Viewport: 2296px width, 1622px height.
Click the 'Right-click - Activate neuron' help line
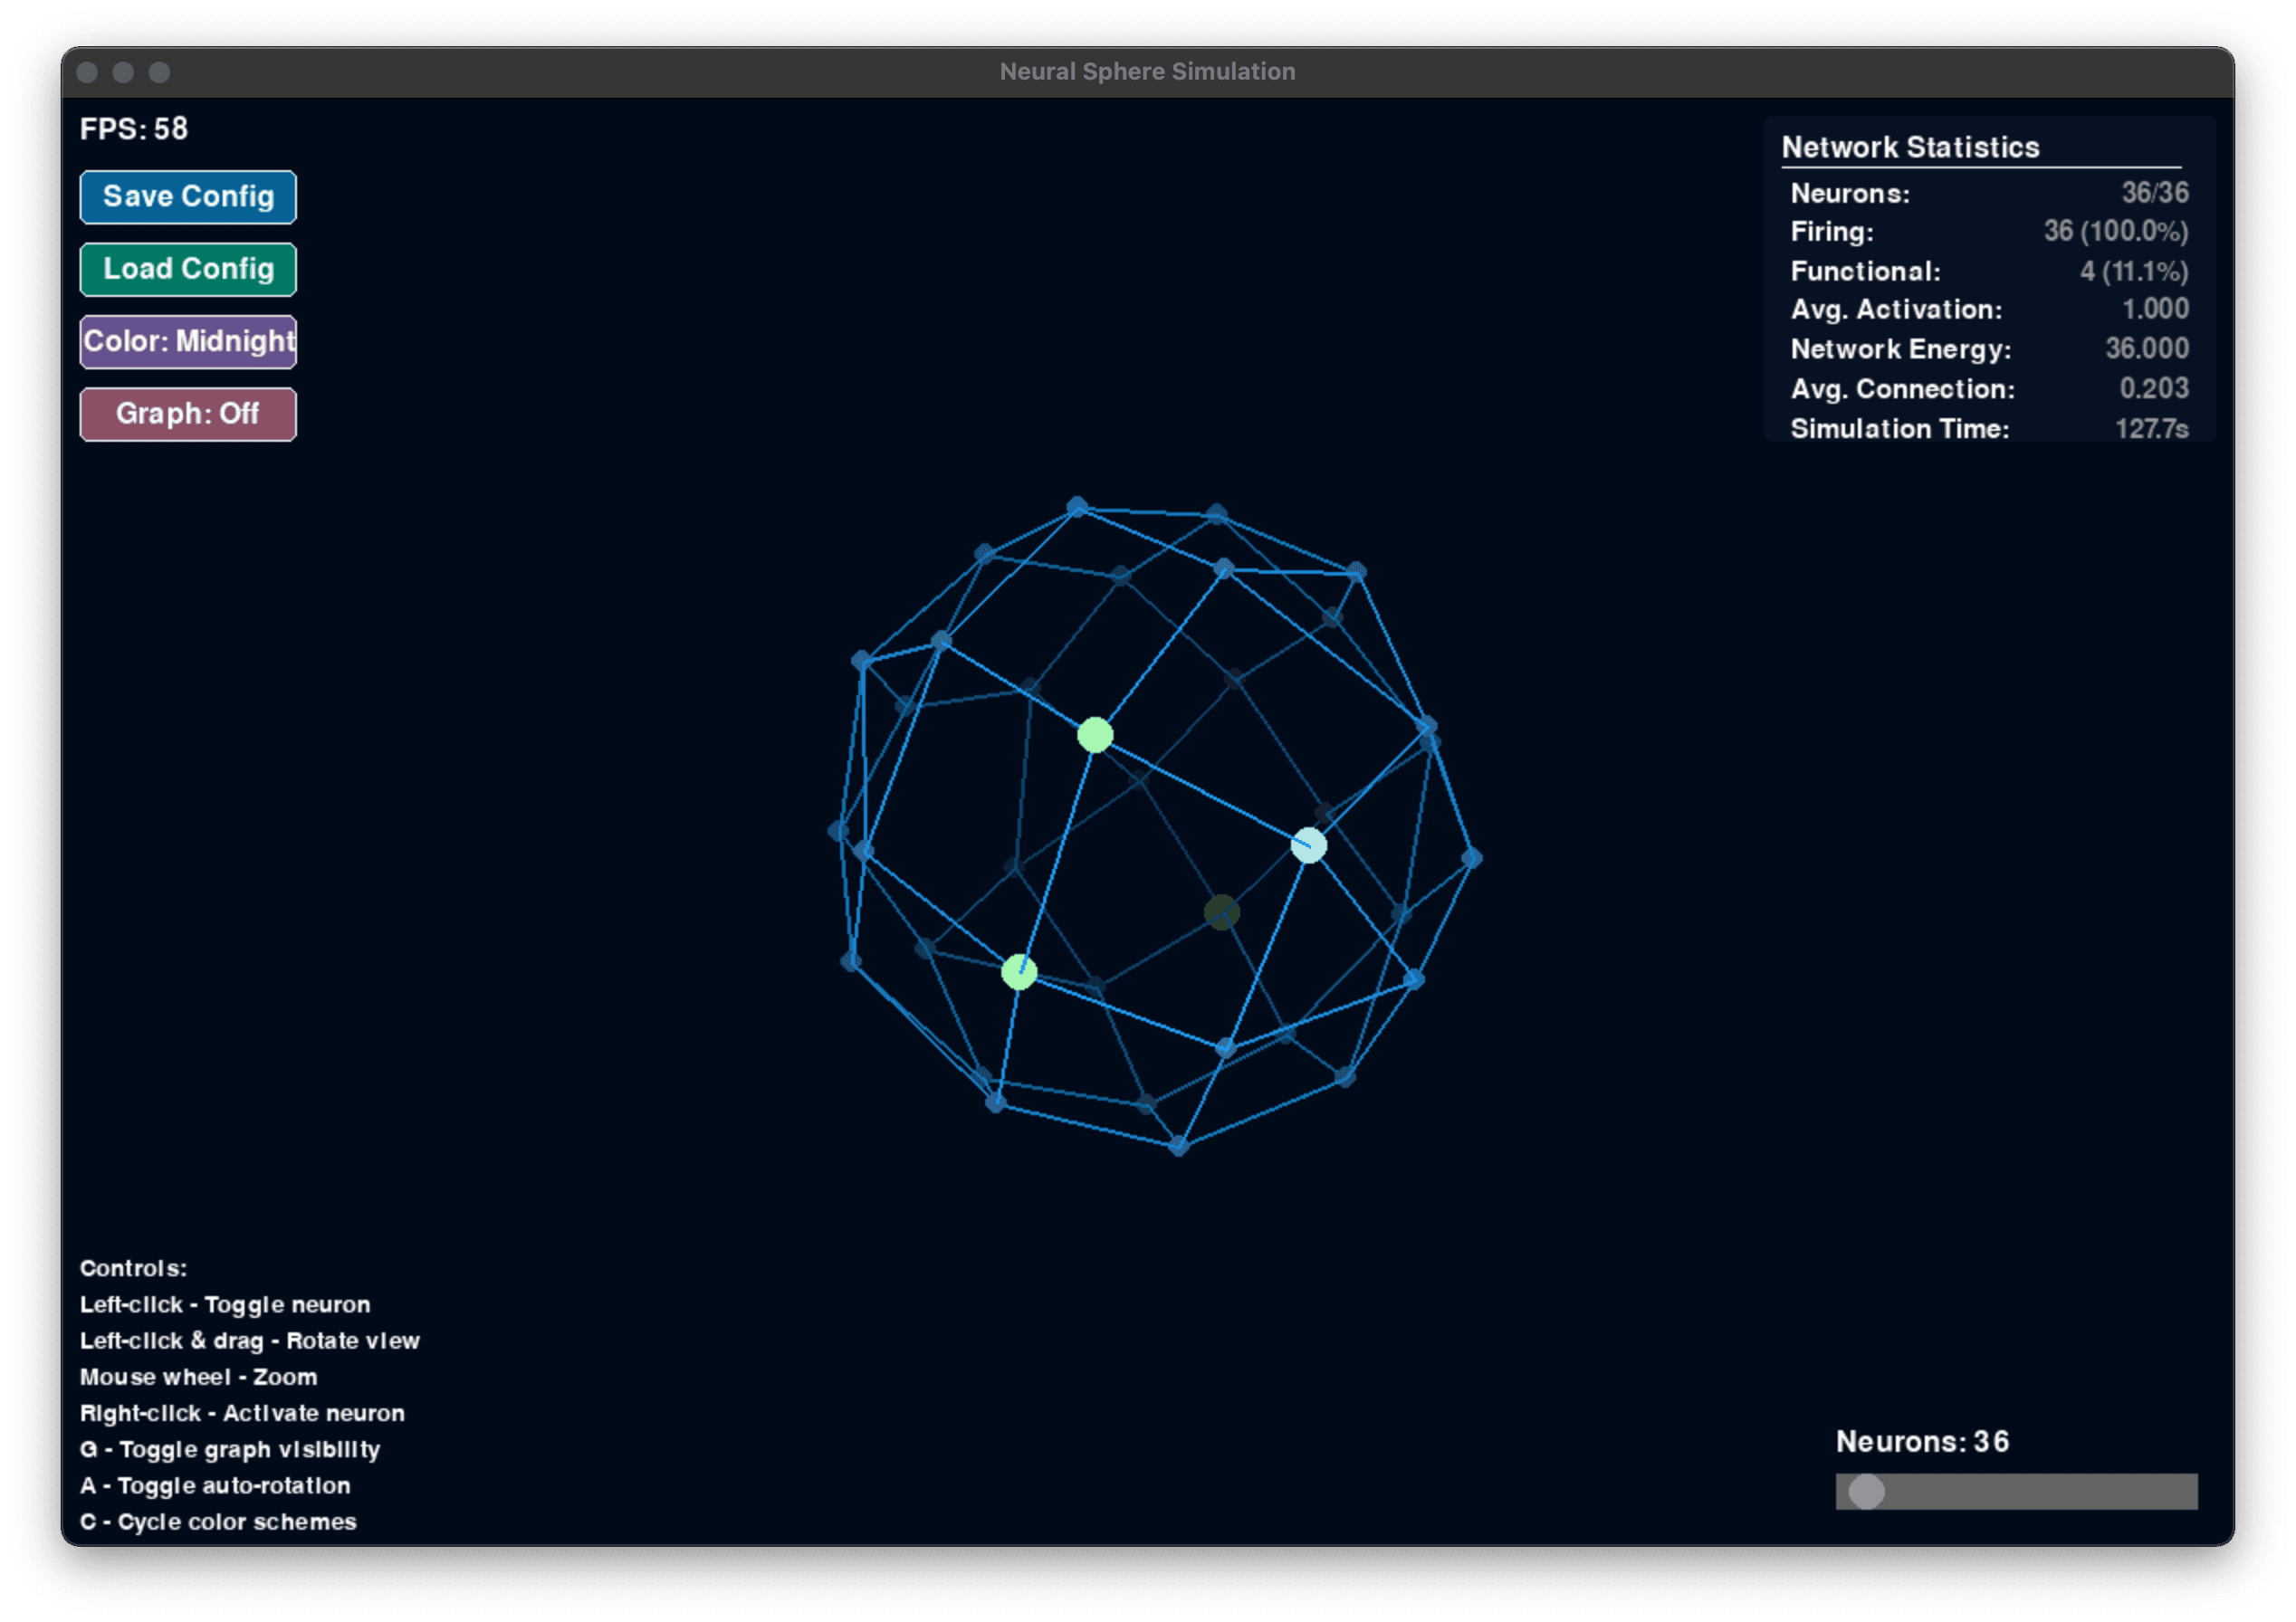click(242, 1413)
